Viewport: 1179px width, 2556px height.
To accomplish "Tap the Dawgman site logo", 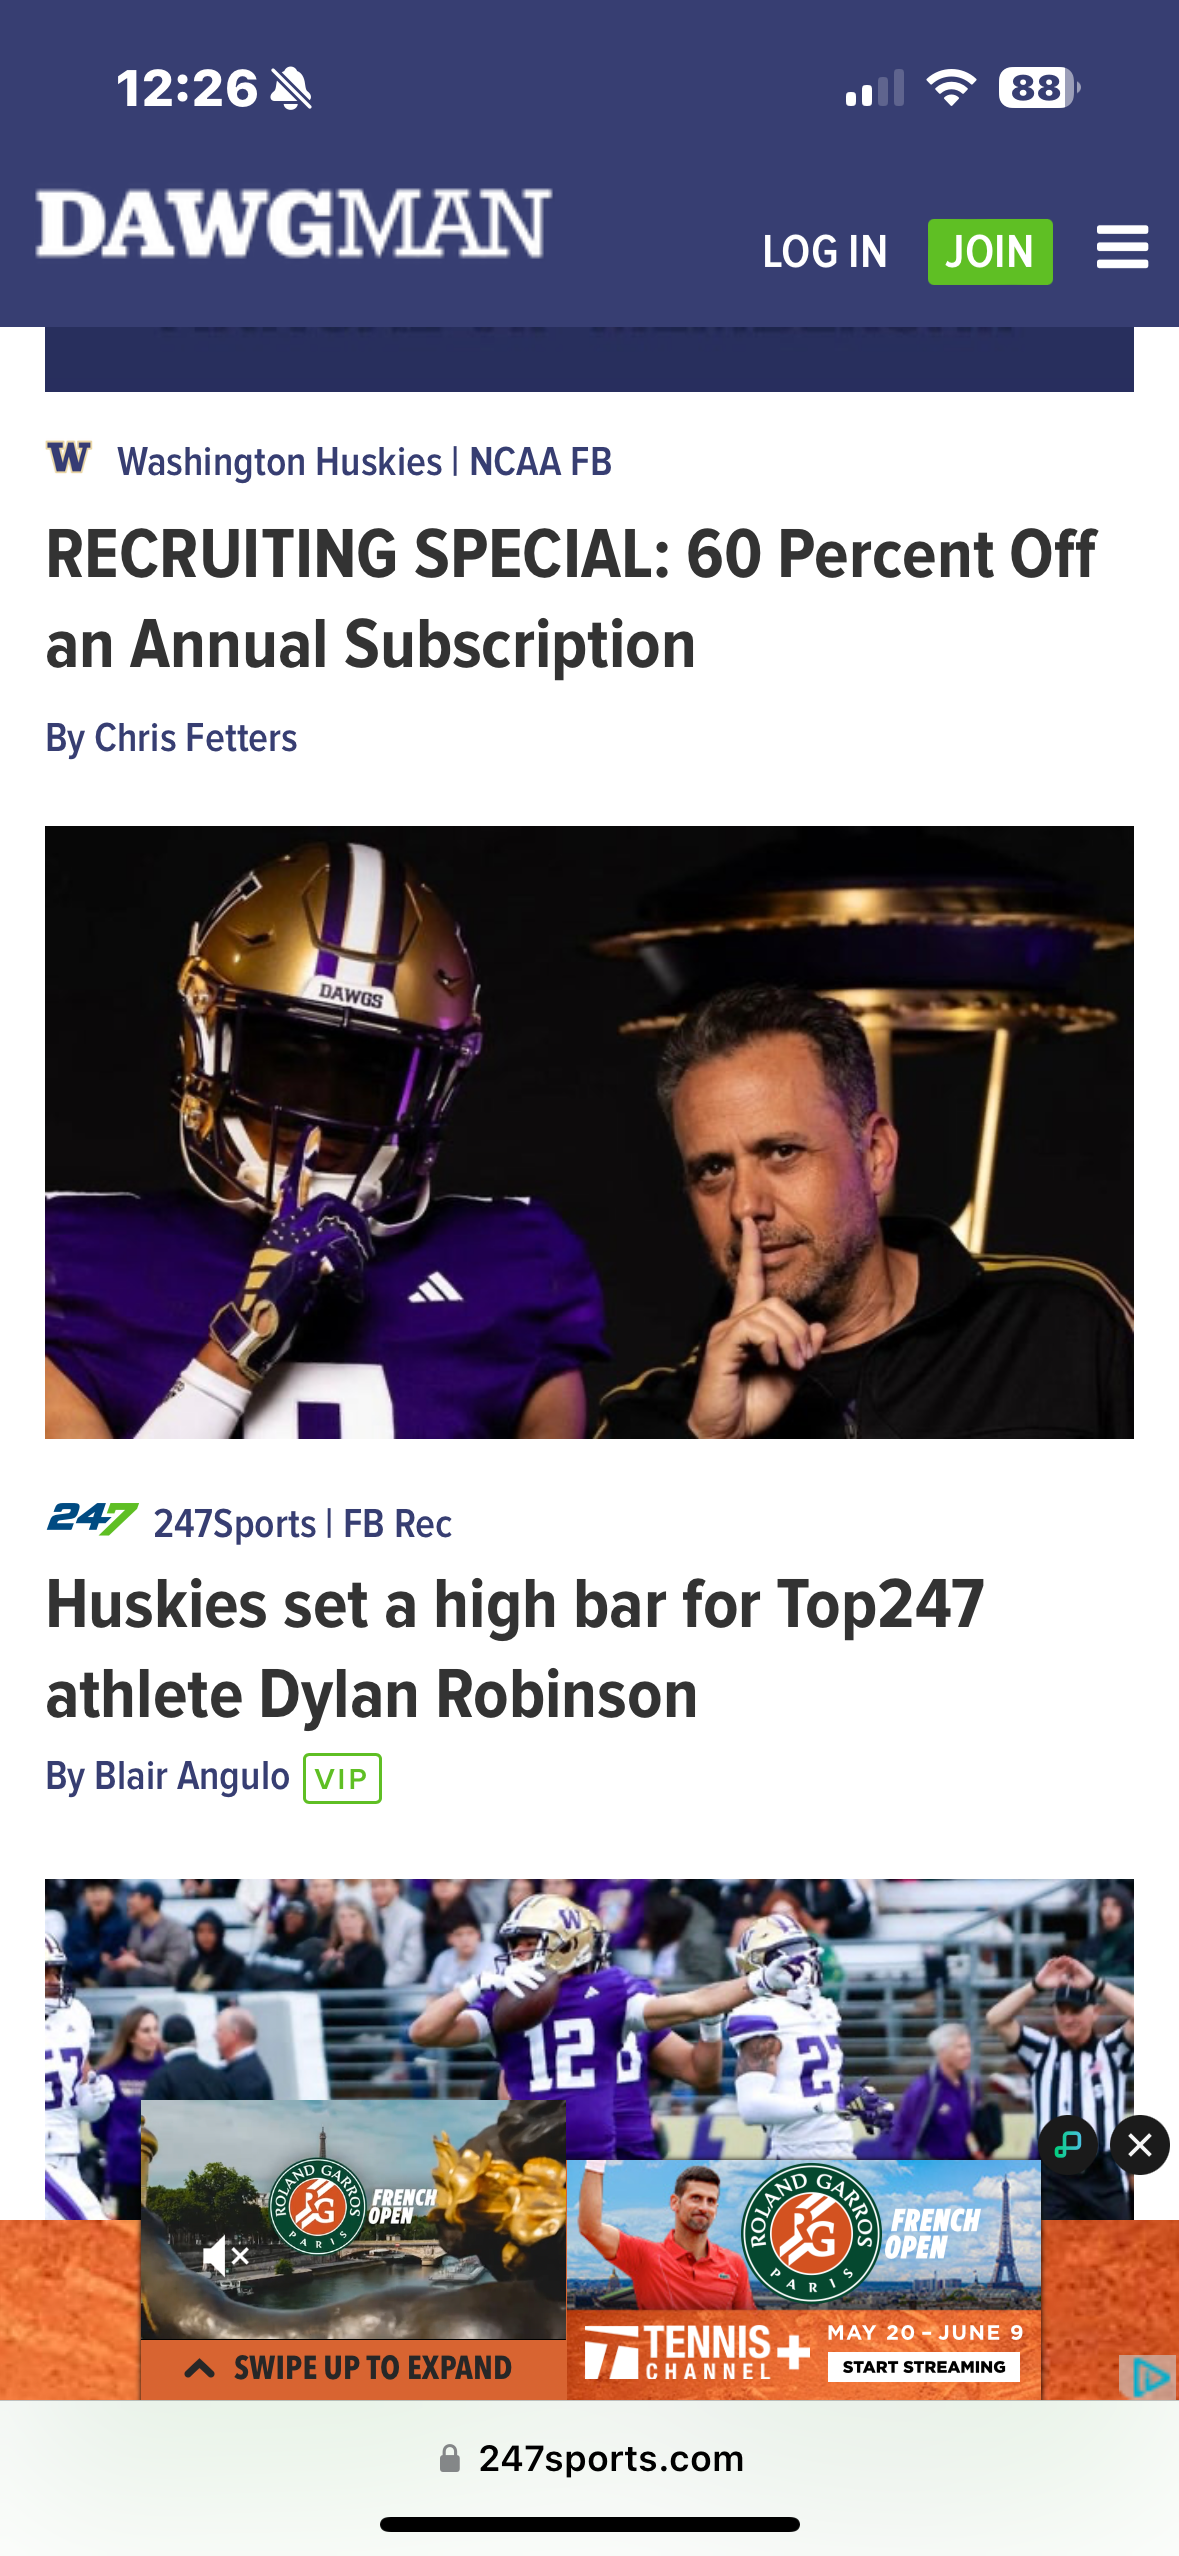I will click(293, 223).
